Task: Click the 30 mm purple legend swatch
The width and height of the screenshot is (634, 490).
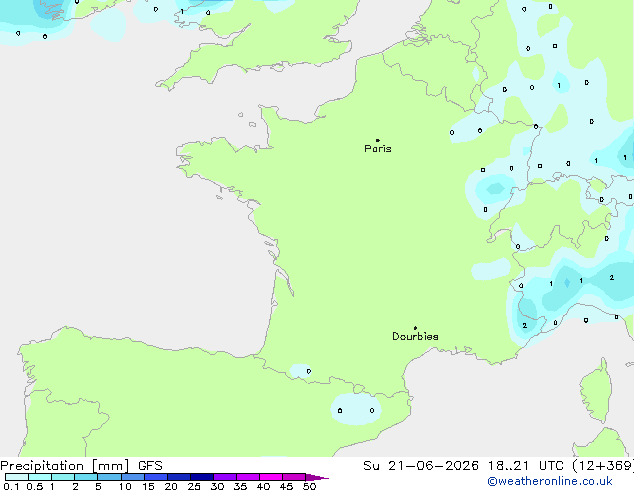Action: 225,477
